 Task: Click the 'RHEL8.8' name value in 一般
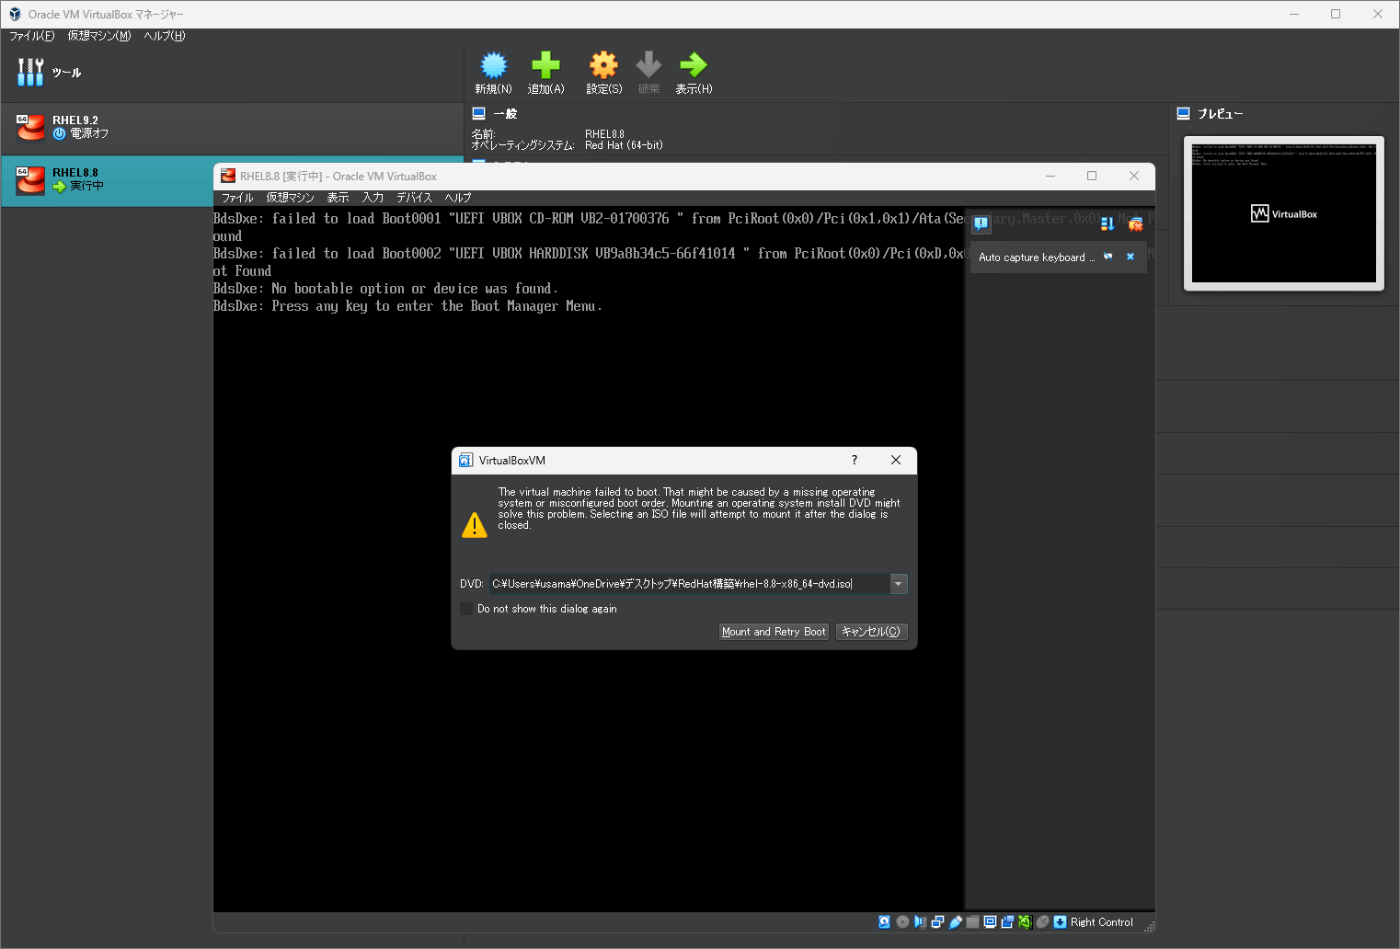coord(605,134)
